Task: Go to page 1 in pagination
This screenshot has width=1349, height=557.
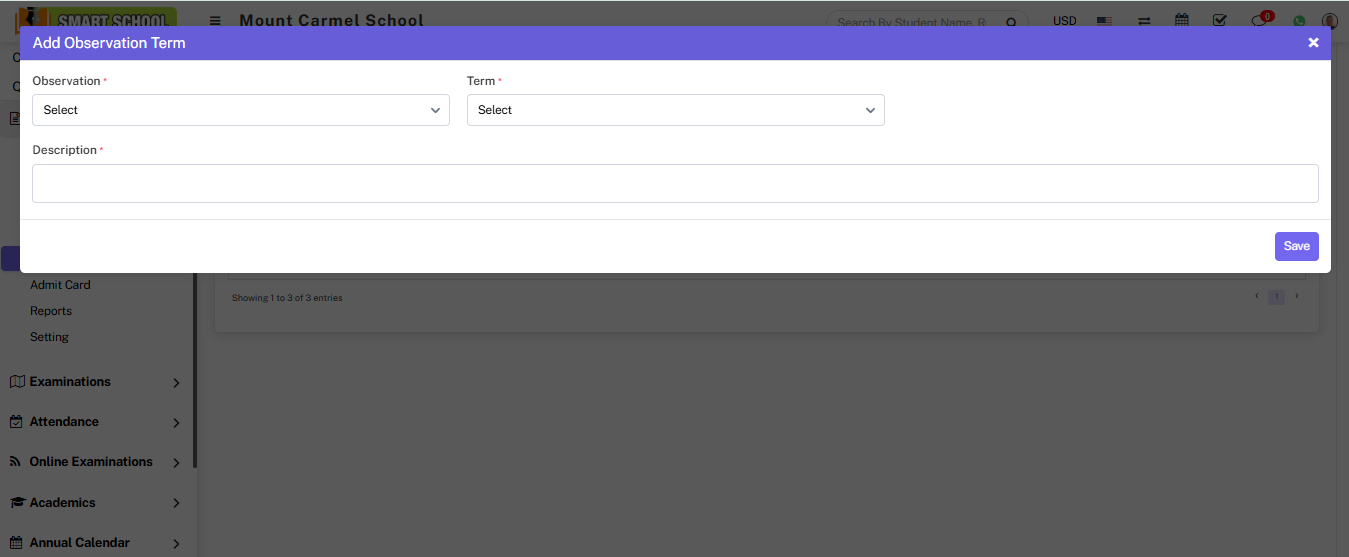Action: tap(1276, 297)
